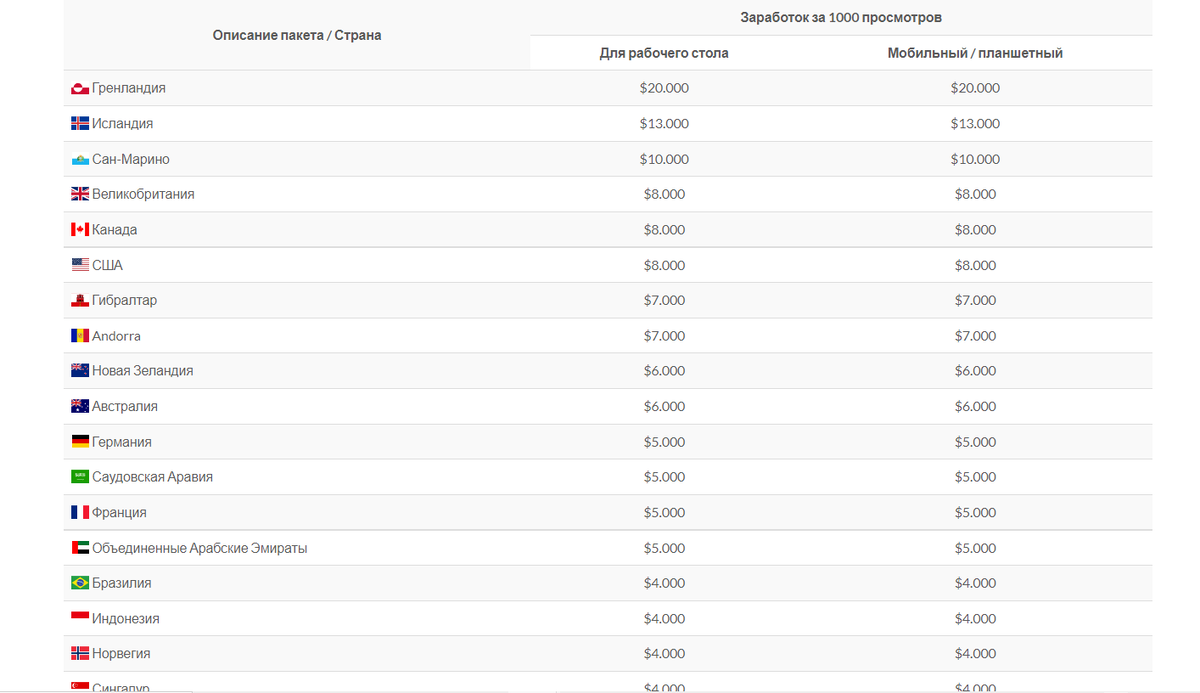This screenshot has height=693, width=1200.
Task: Click San Marino's mobile rate $10.000
Action: 975,160
